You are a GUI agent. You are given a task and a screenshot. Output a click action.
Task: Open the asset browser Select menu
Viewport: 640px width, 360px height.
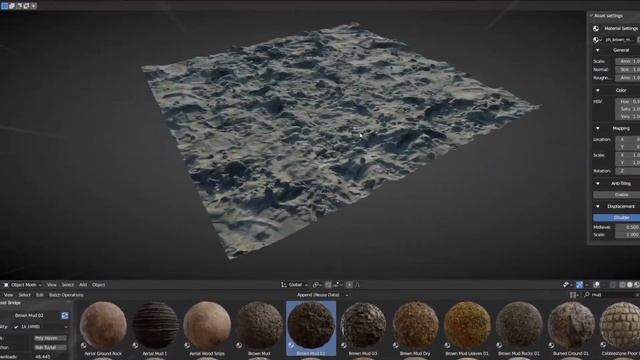[24, 295]
